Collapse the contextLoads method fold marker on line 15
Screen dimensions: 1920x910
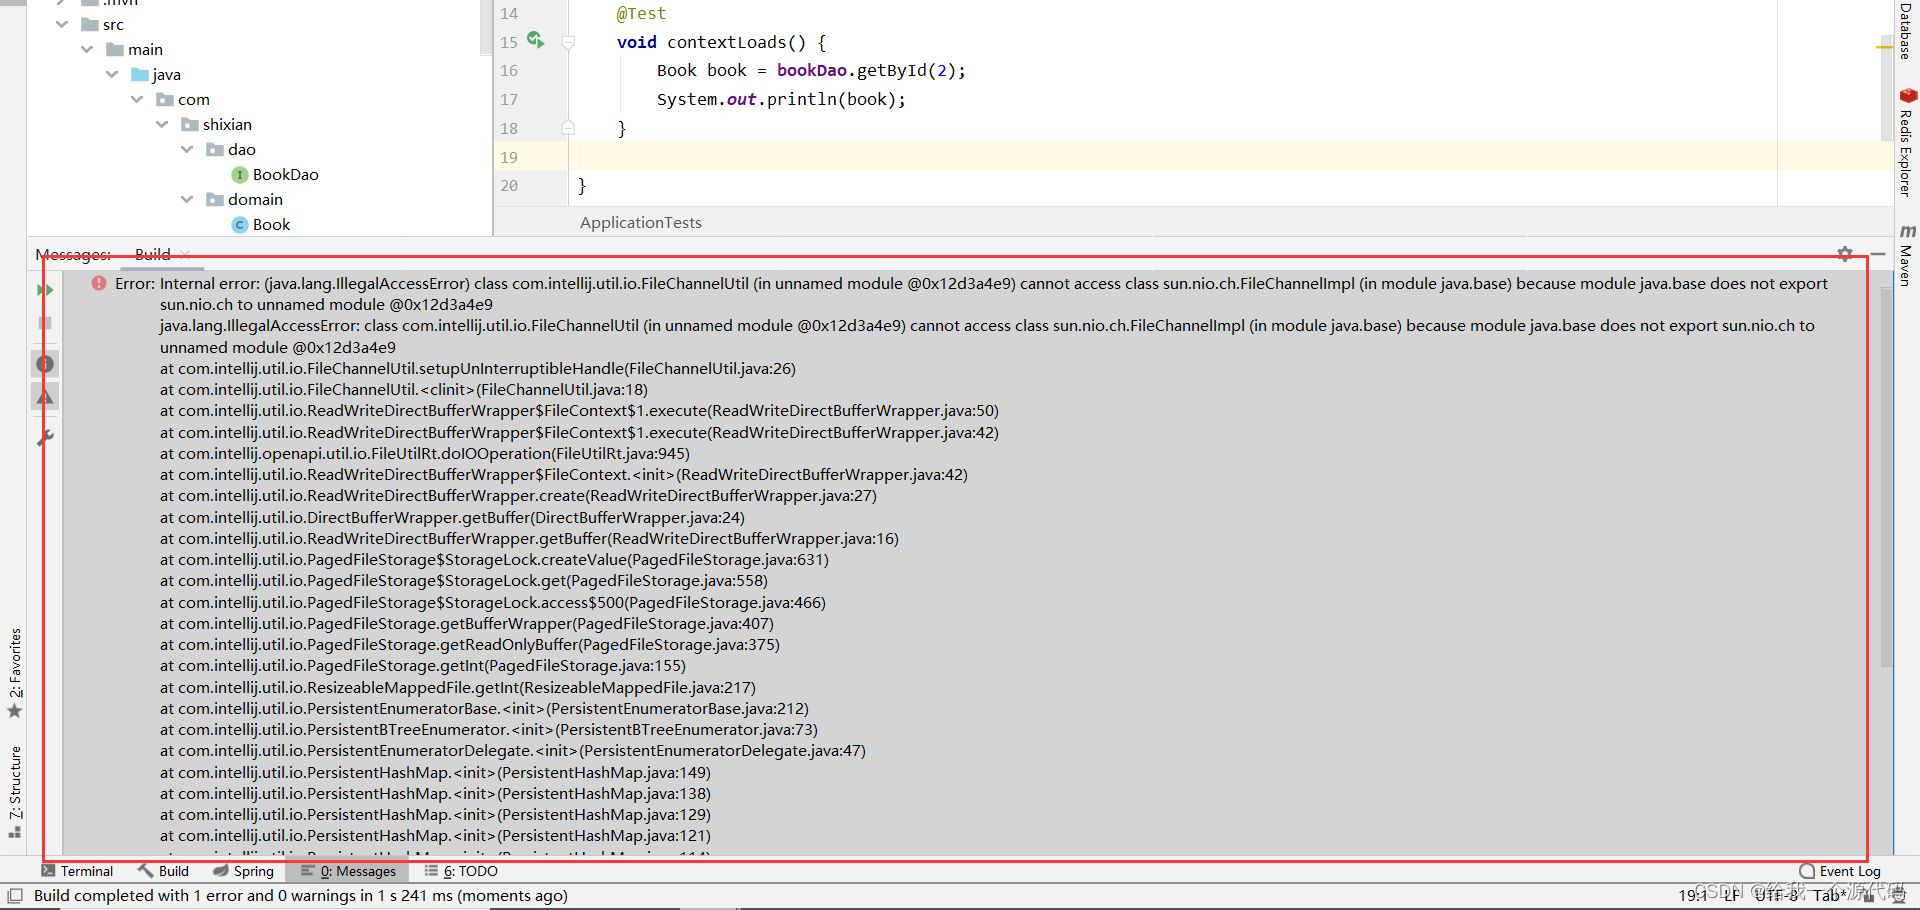pos(568,42)
